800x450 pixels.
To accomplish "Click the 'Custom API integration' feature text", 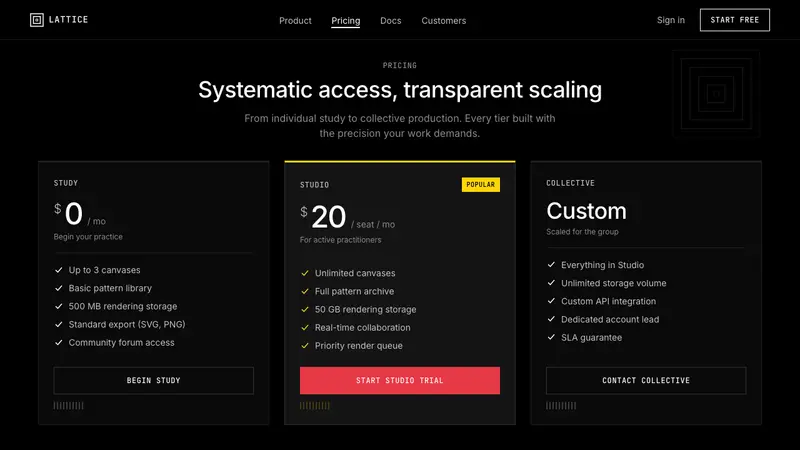I will (609, 301).
